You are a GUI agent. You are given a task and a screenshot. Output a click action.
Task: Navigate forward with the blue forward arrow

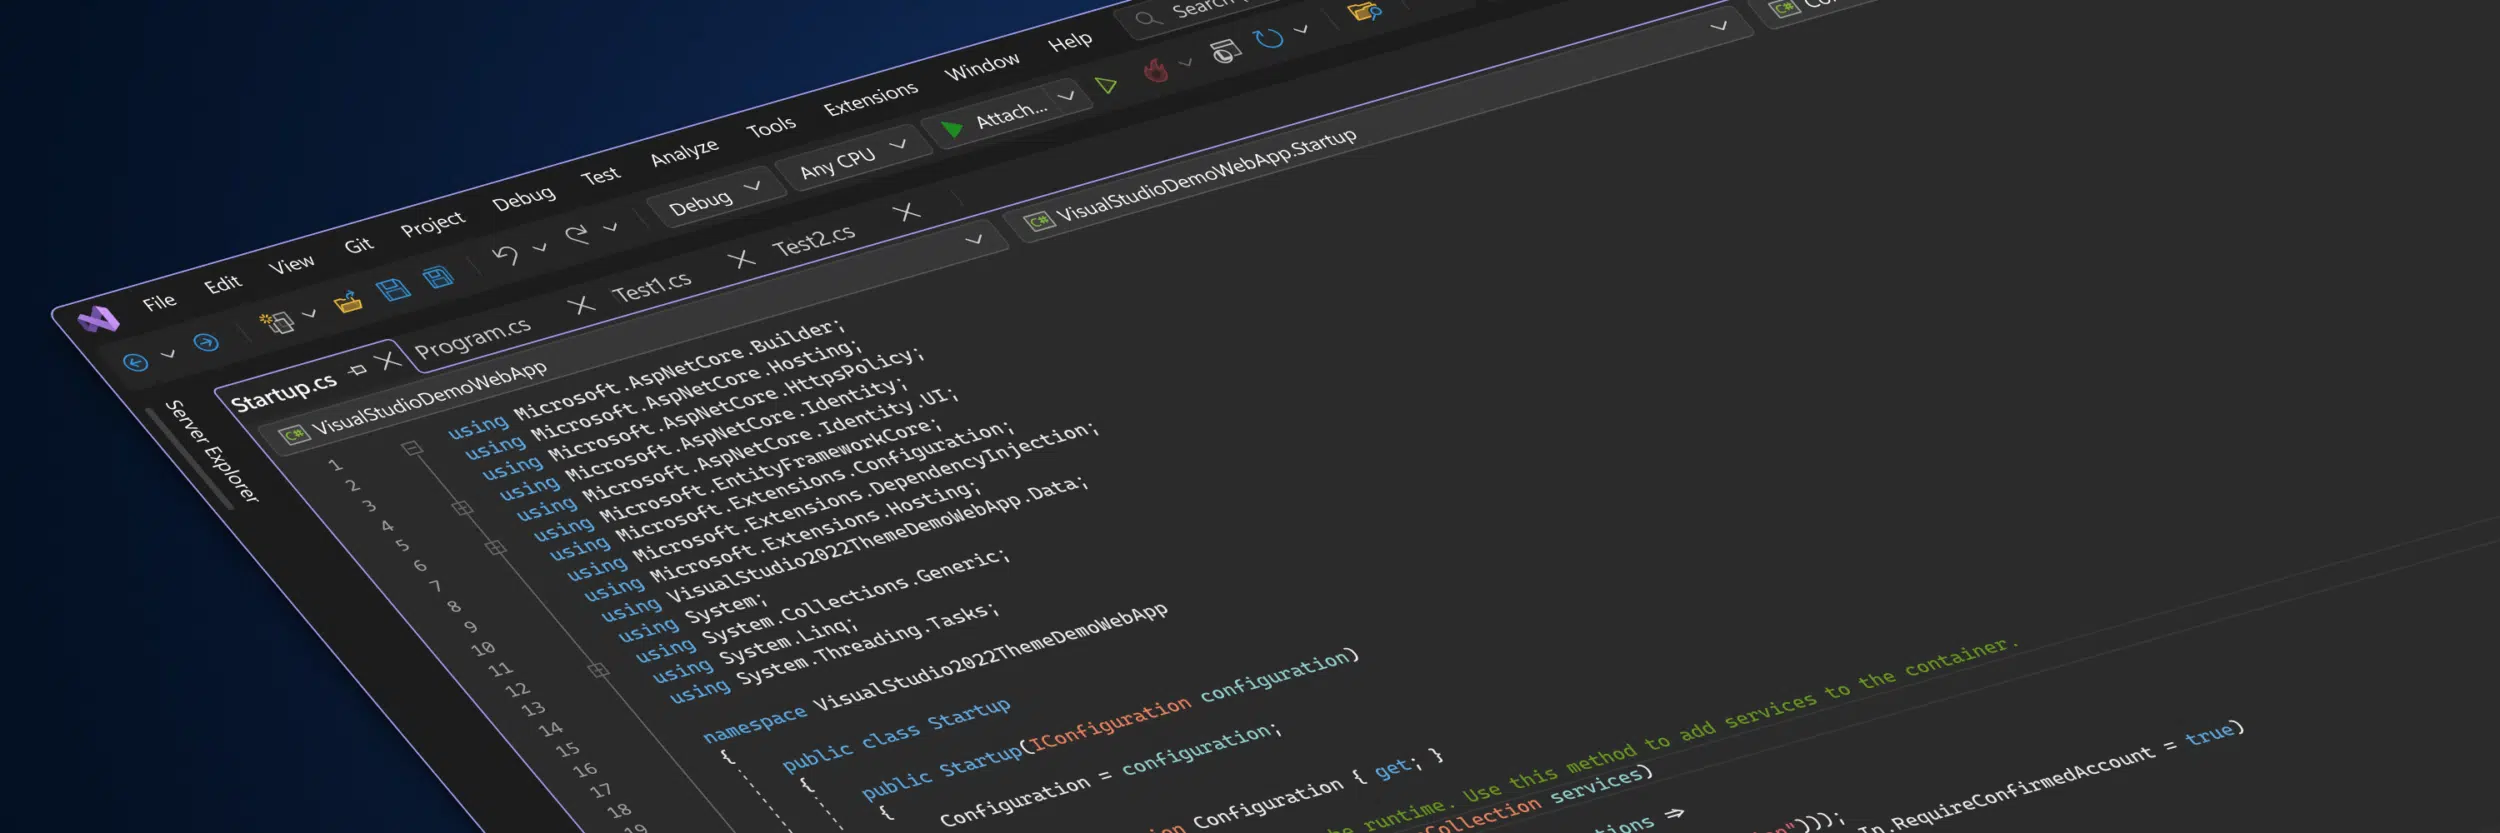point(206,343)
